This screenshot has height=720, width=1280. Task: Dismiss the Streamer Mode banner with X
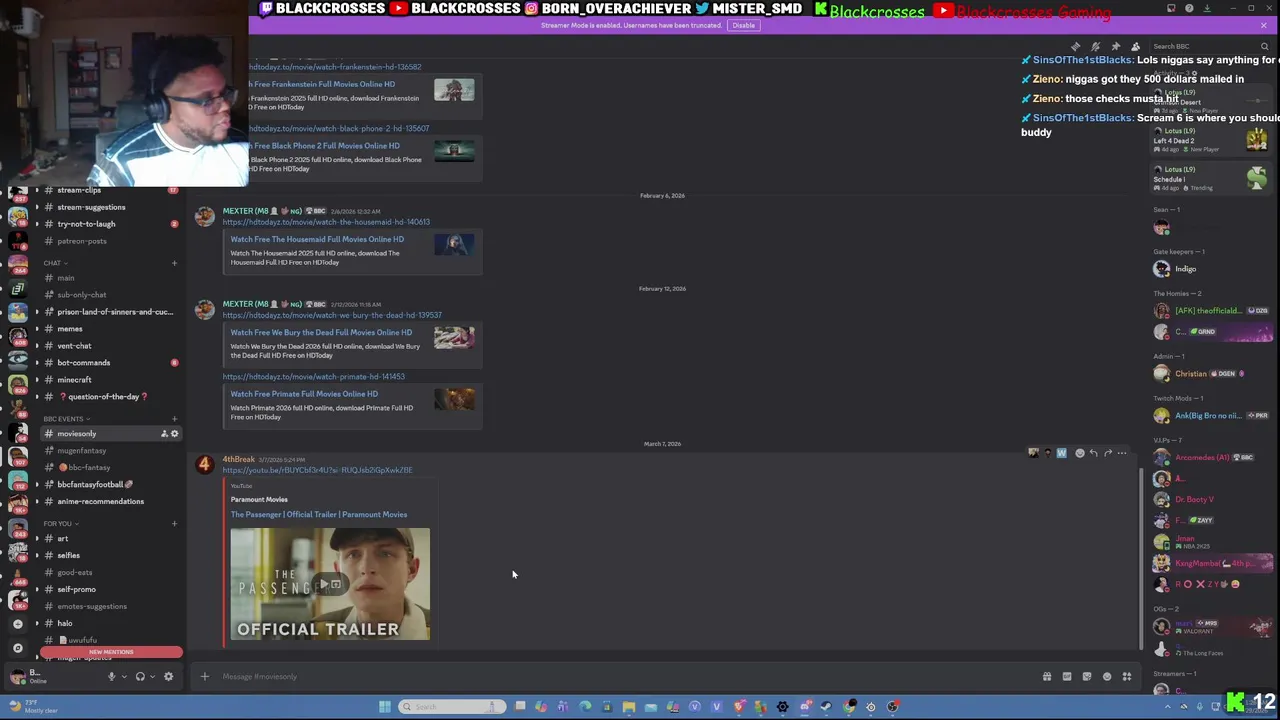tap(1263, 25)
